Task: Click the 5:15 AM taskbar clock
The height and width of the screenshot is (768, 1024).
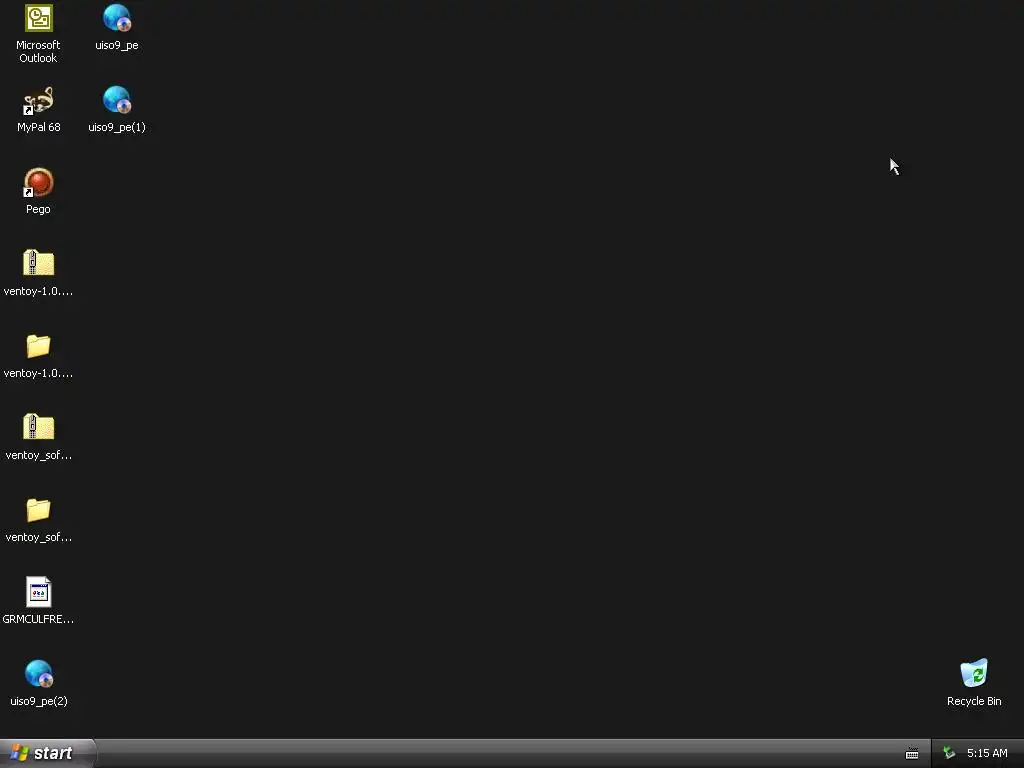Action: click(987, 754)
